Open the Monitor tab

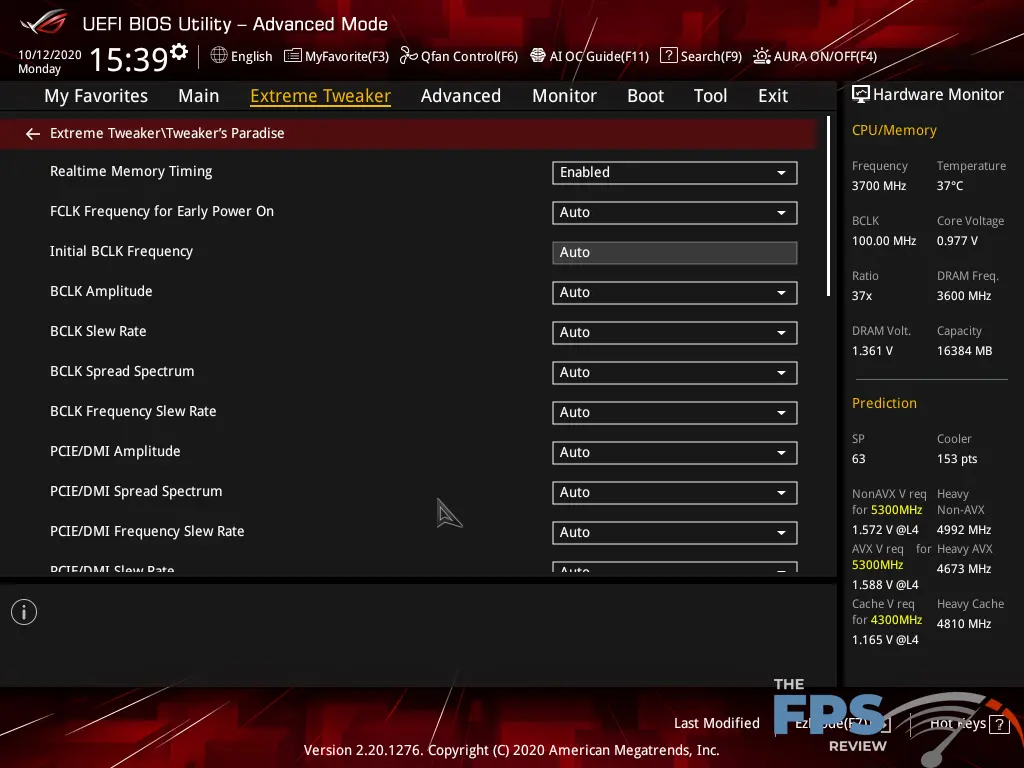point(564,96)
